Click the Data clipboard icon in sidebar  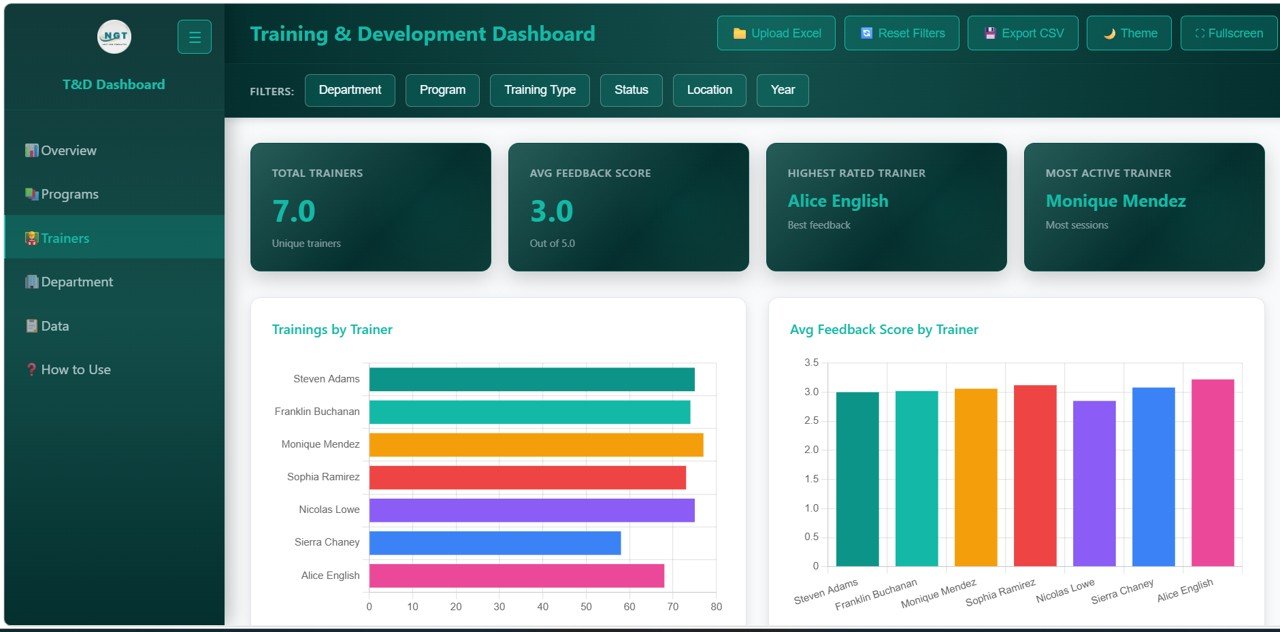[x=33, y=325]
